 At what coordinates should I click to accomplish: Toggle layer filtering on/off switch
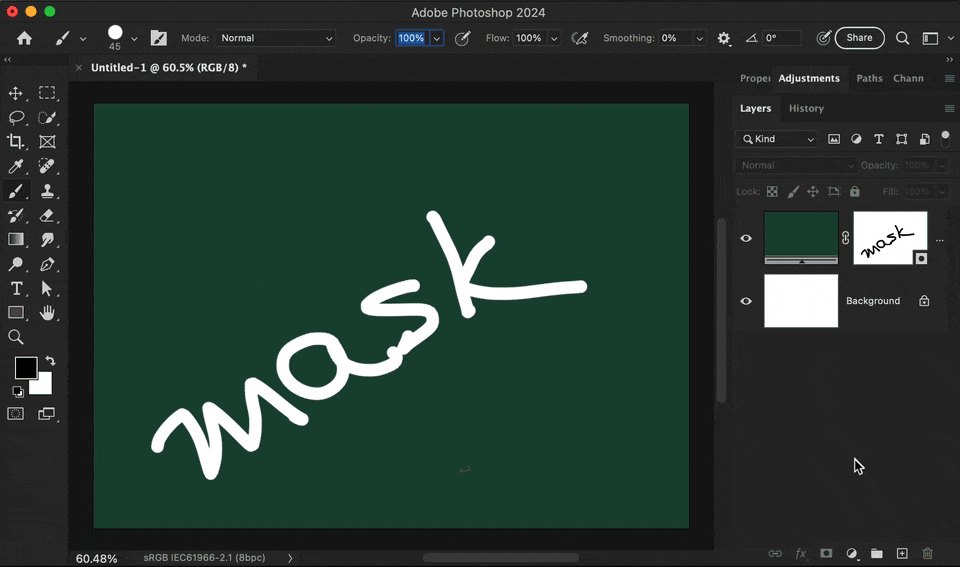coord(945,139)
